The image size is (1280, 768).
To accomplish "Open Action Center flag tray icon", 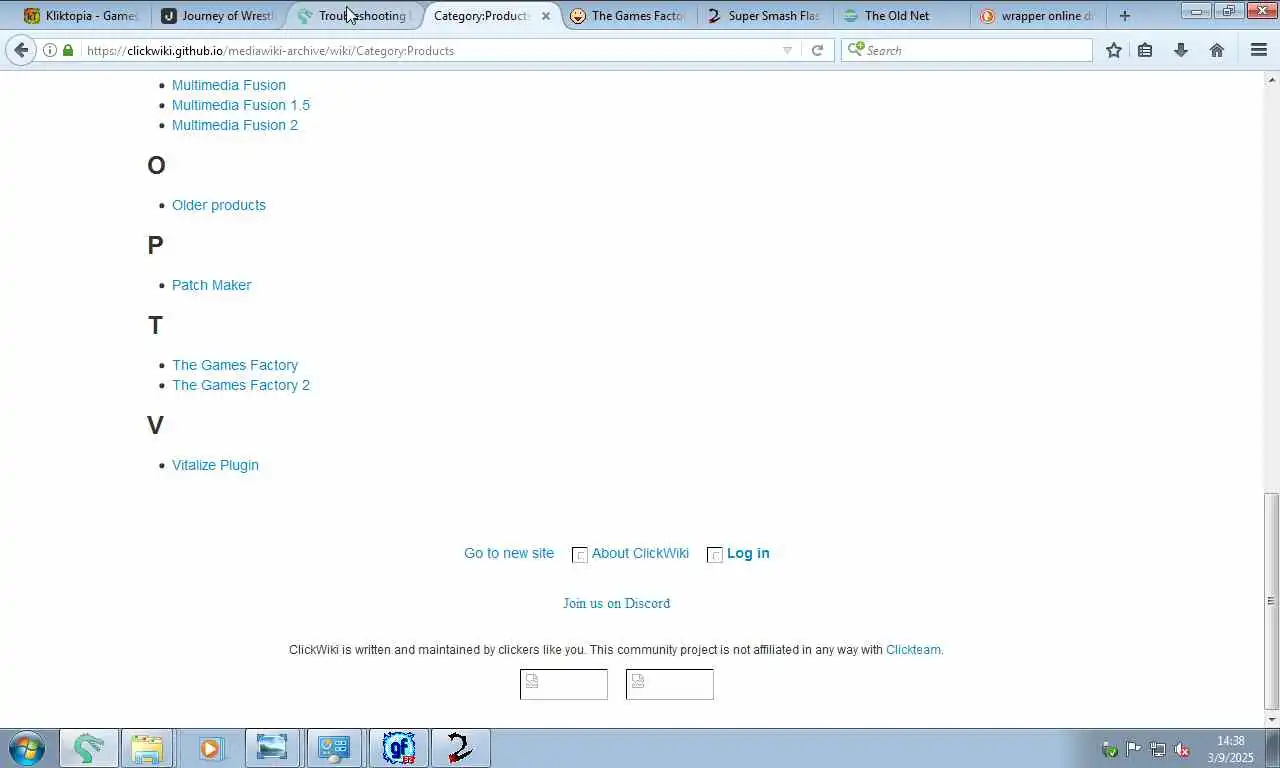I will pos(1134,749).
